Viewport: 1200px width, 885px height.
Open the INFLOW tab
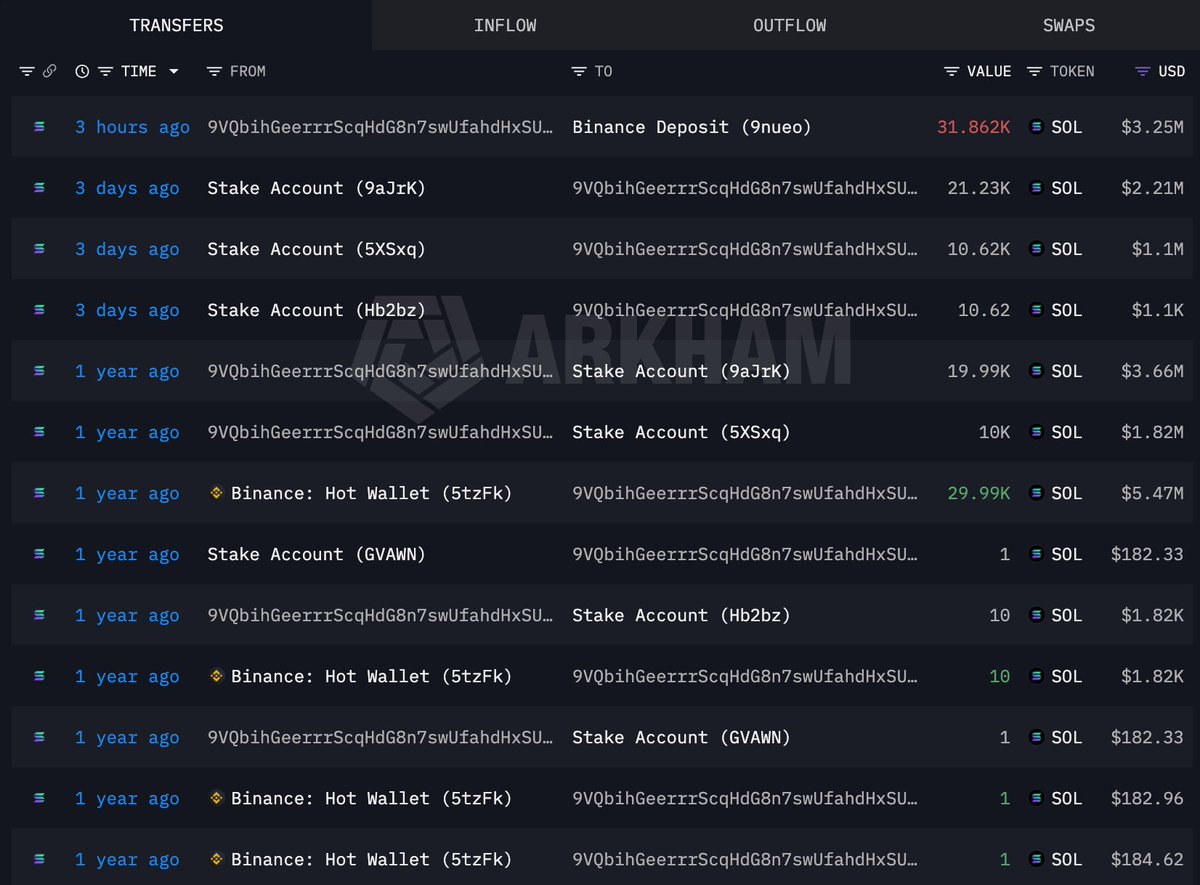tap(505, 25)
